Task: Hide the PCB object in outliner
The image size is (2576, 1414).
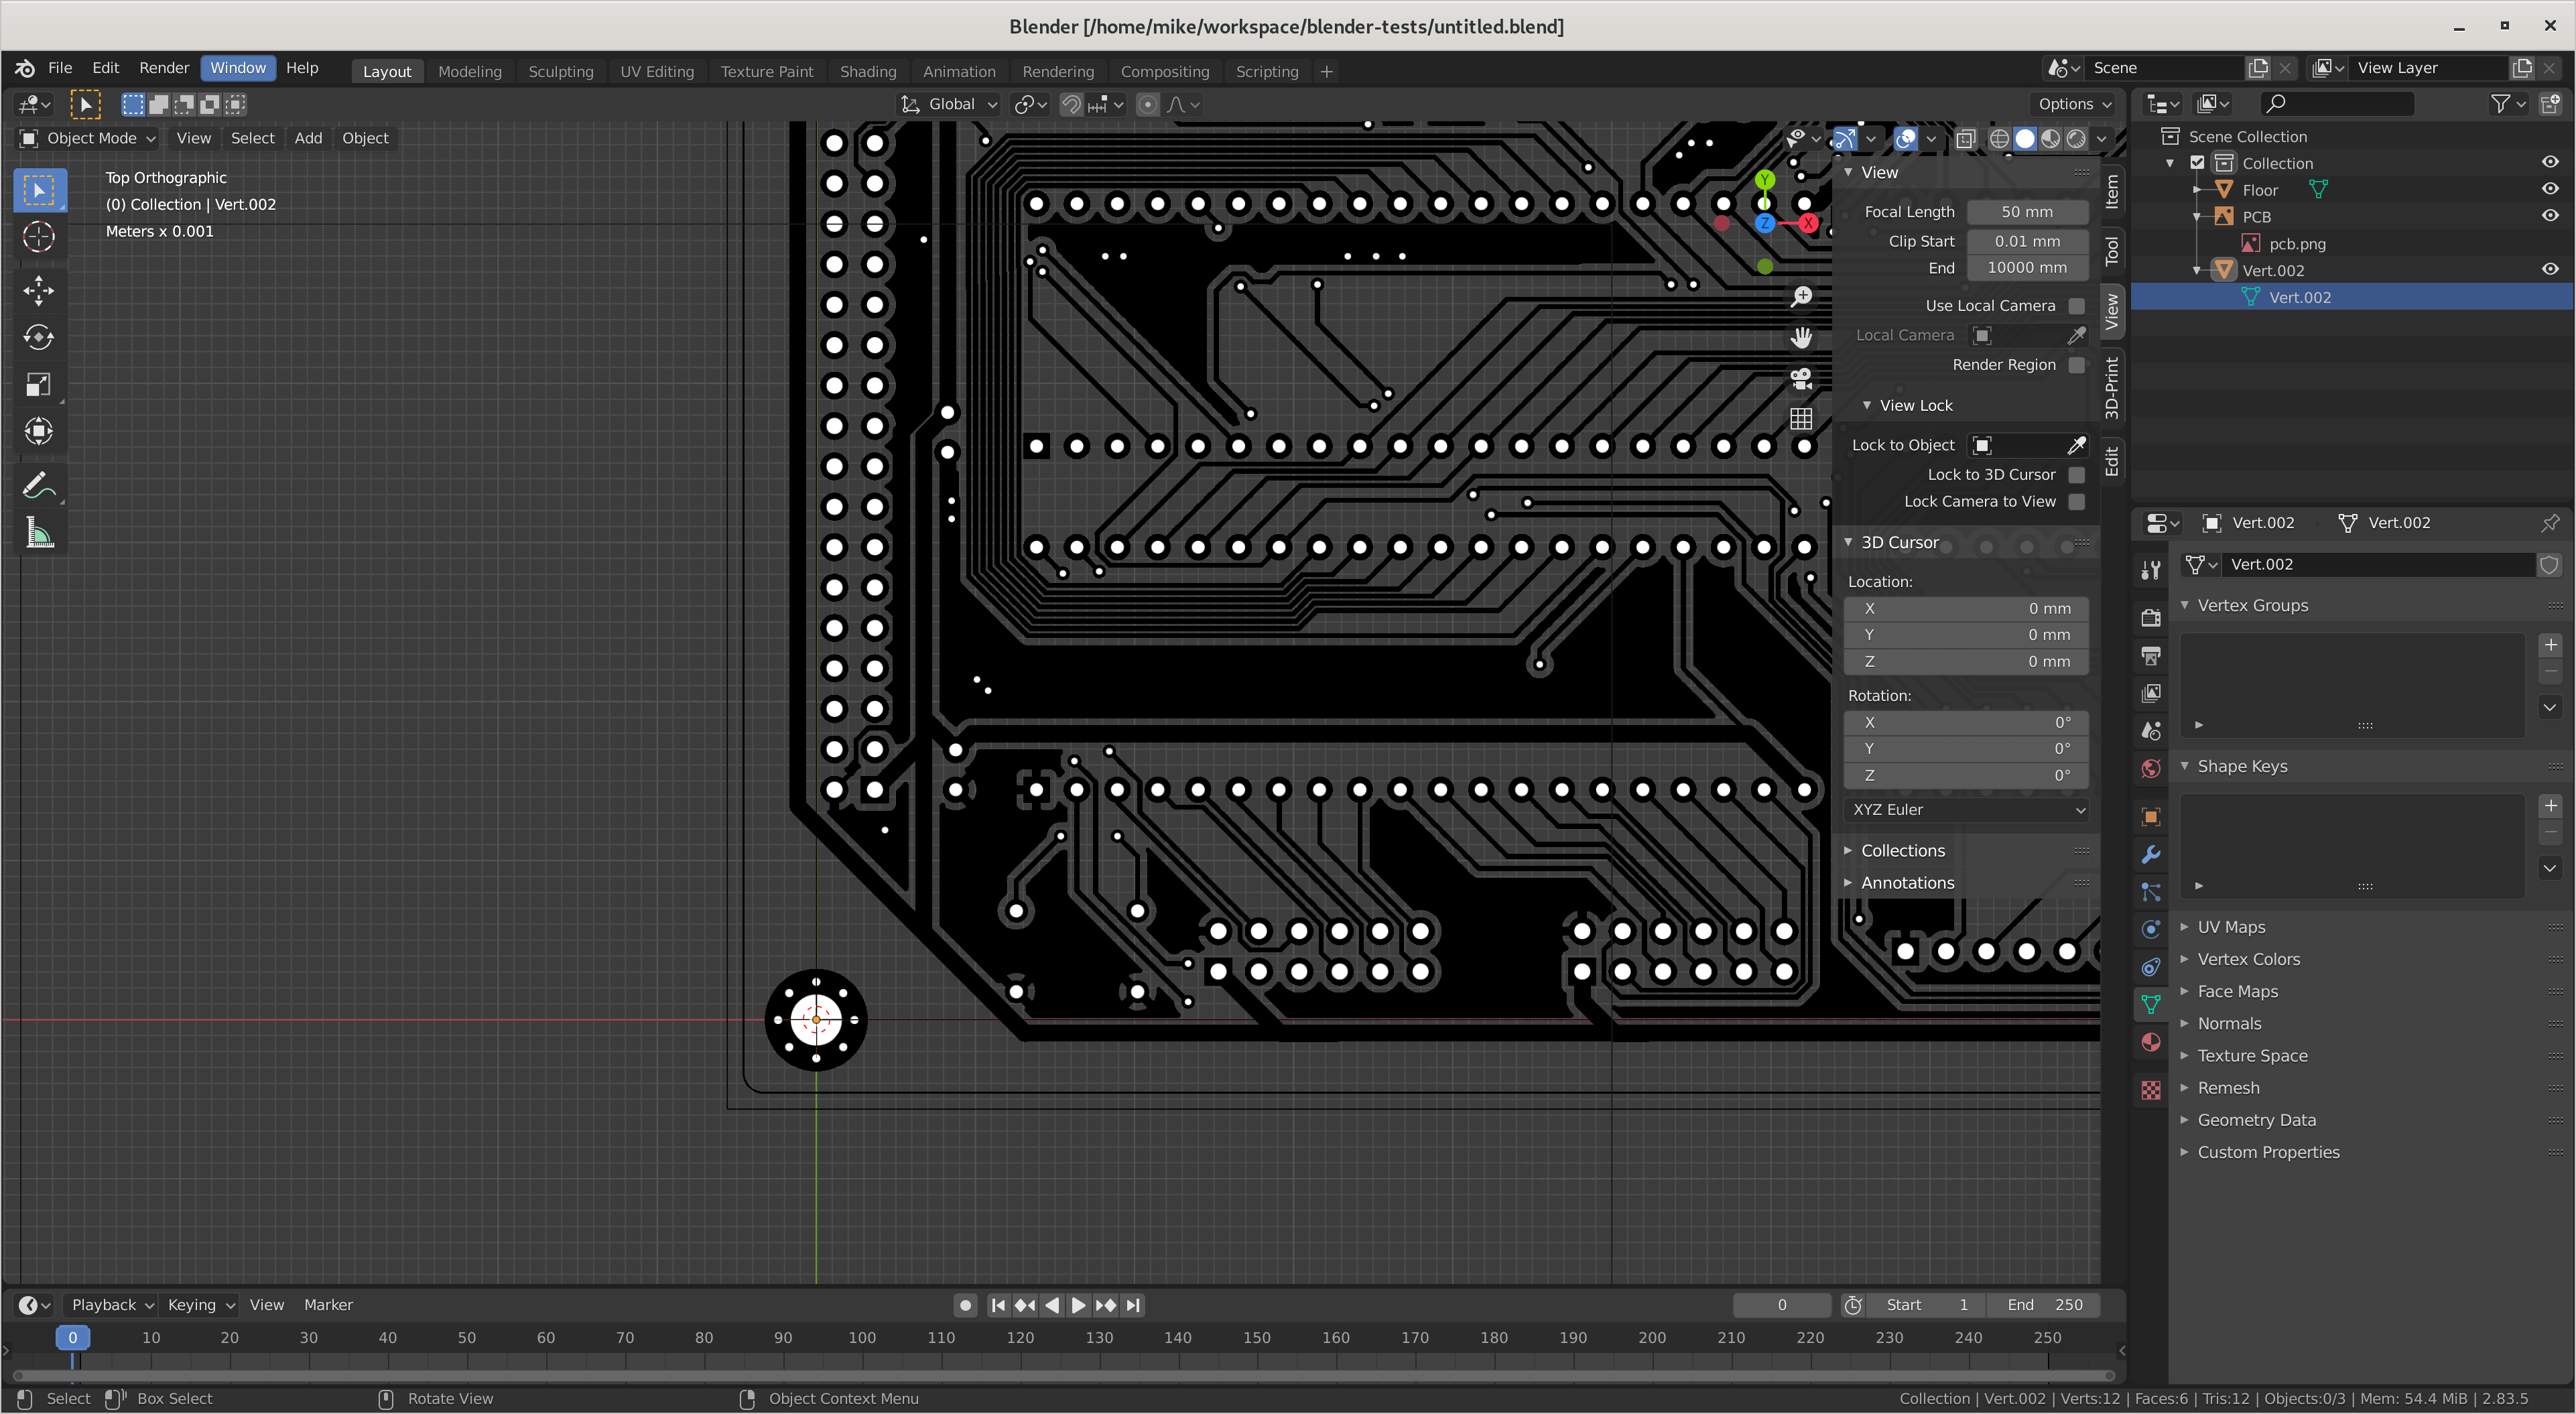Action: tap(2549, 216)
